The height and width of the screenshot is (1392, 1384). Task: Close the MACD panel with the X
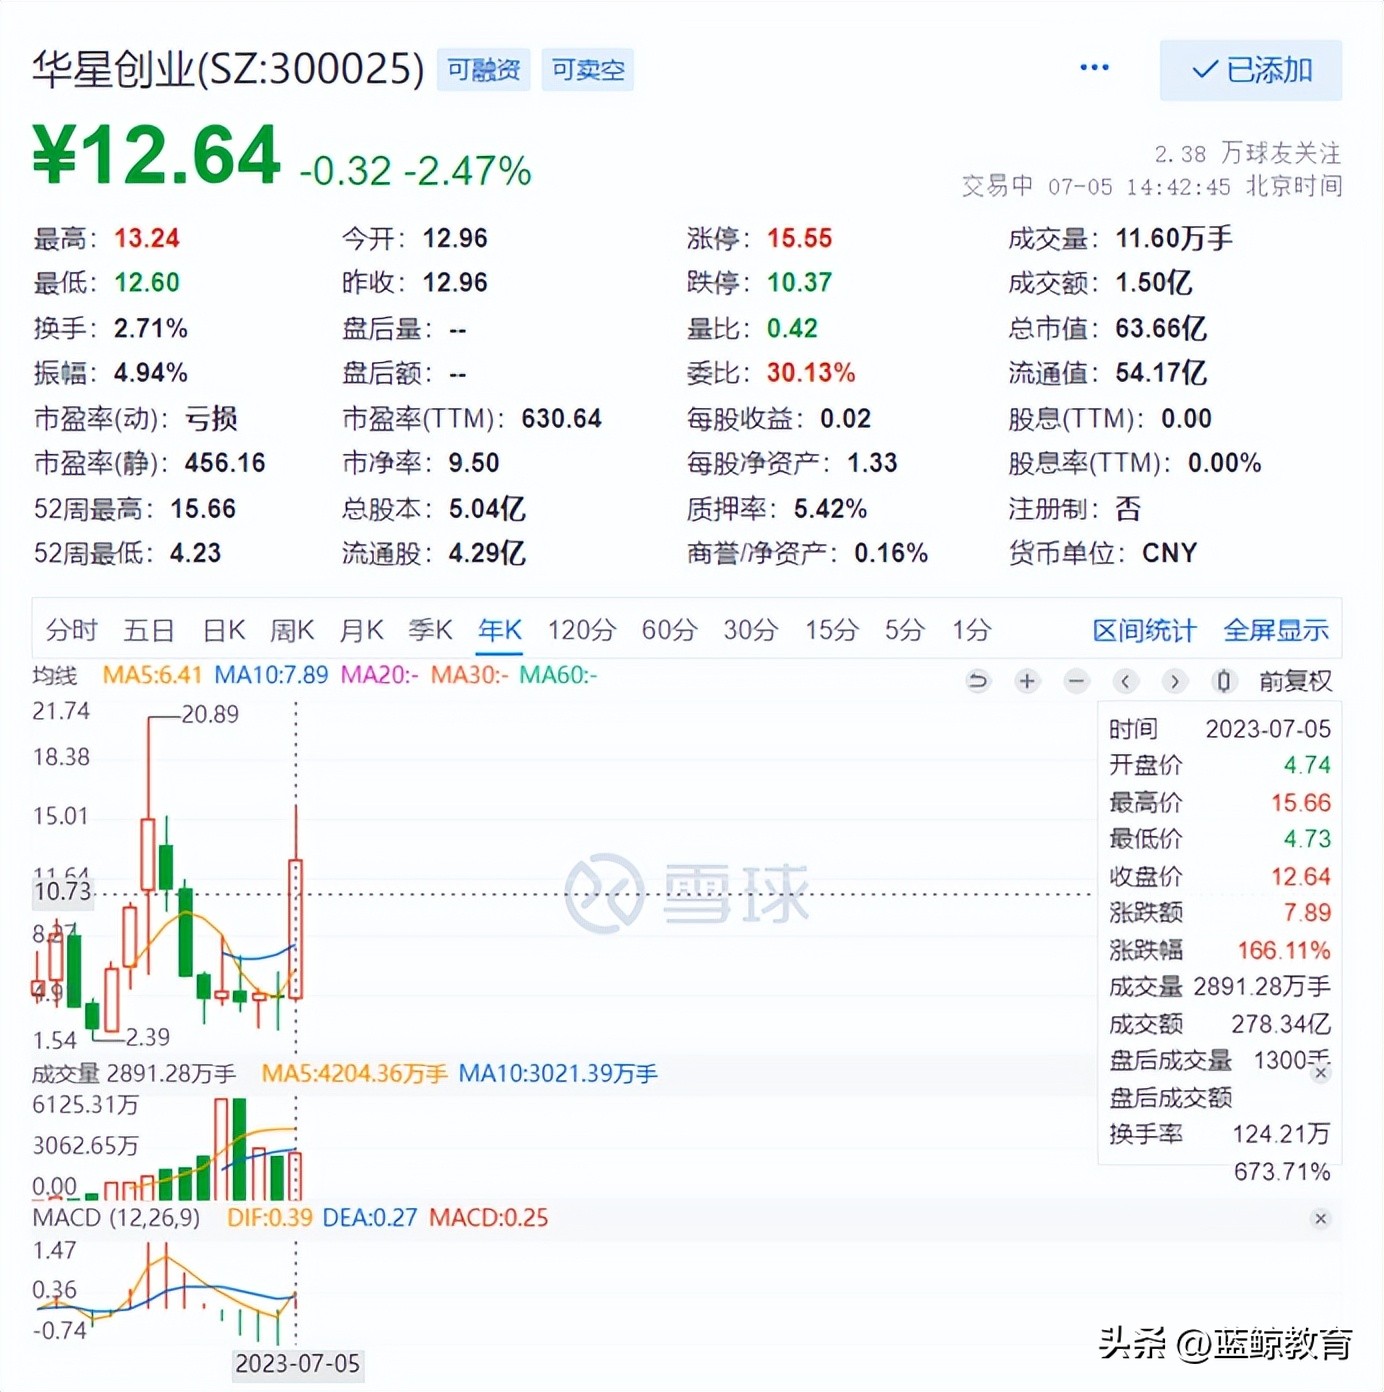pyautogui.click(x=1321, y=1219)
